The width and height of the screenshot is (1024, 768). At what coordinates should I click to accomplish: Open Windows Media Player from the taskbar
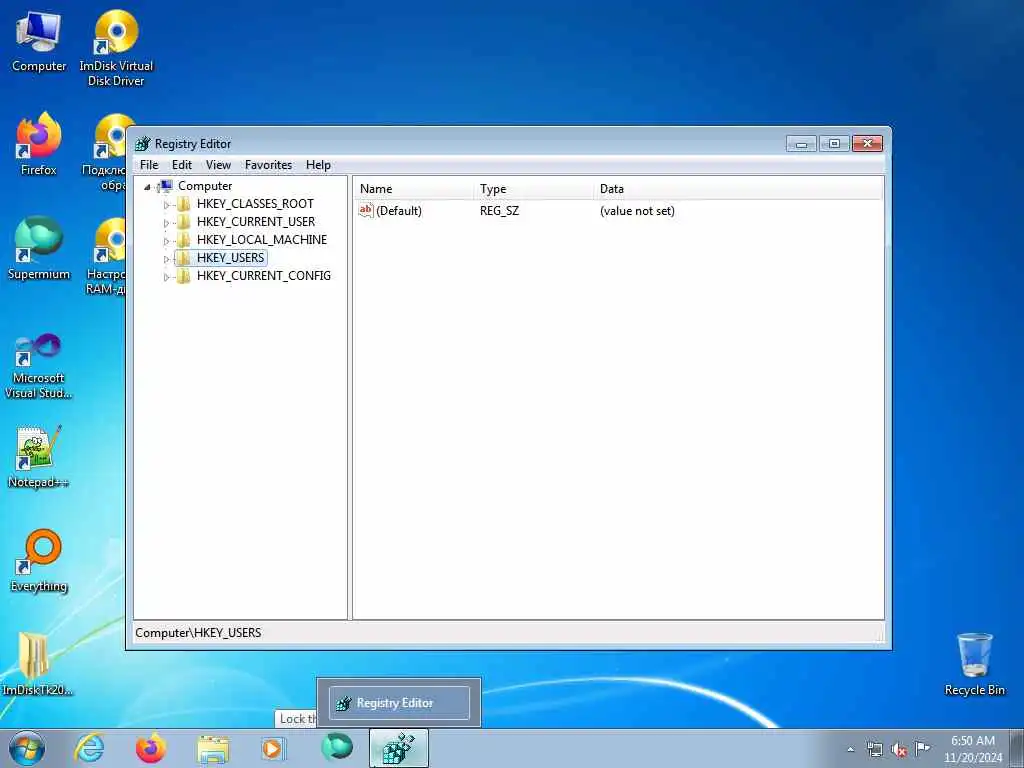point(274,749)
